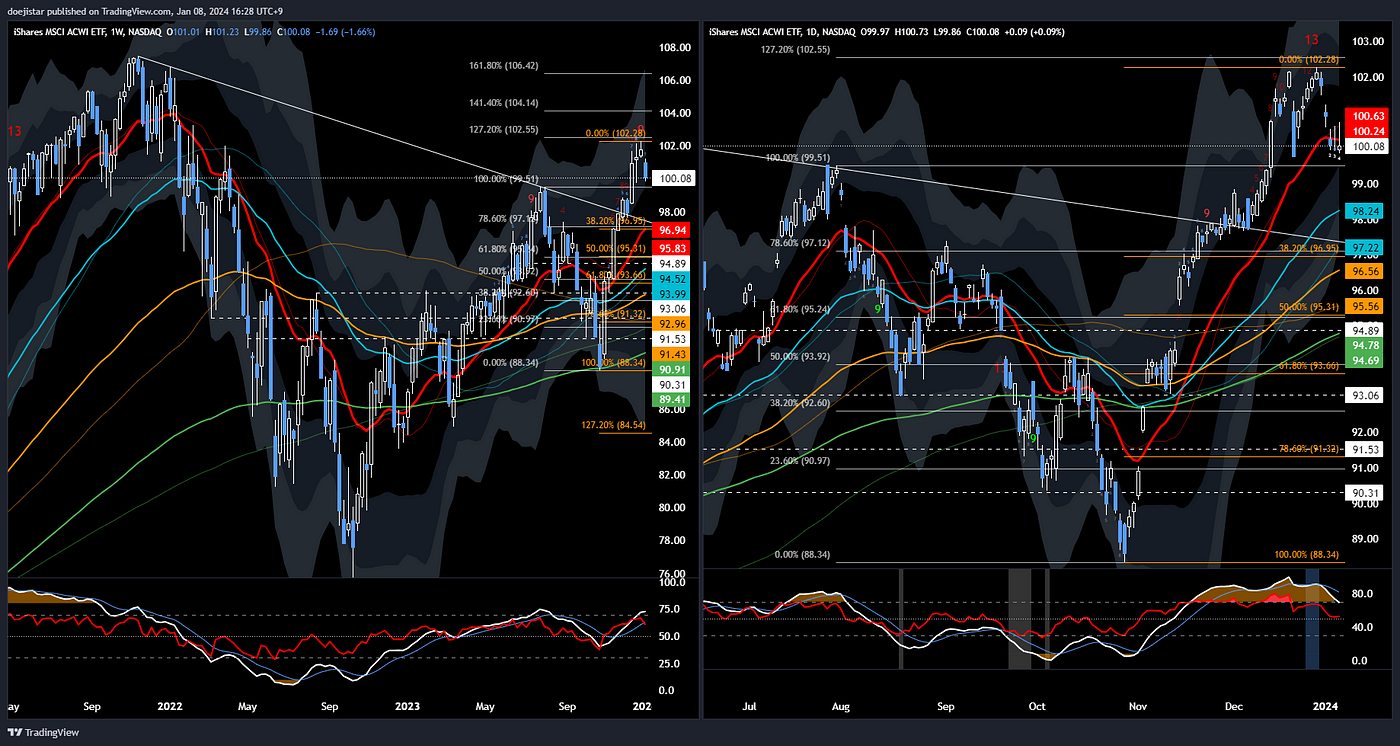Select 78.60% (97.12) Fibonacci label on daily chart
The height and width of the screenshot is (746, 1400).
pyautogui.click(x=799, y=243)
